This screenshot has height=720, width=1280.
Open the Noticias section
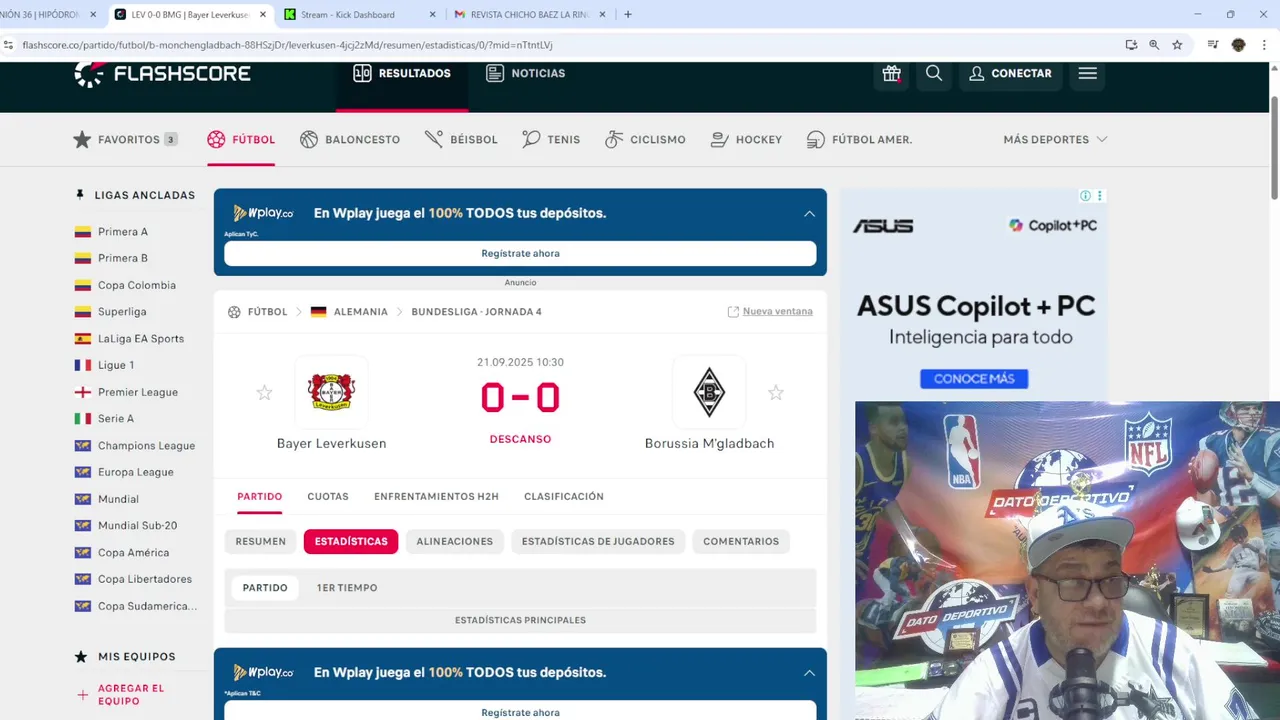526,73
